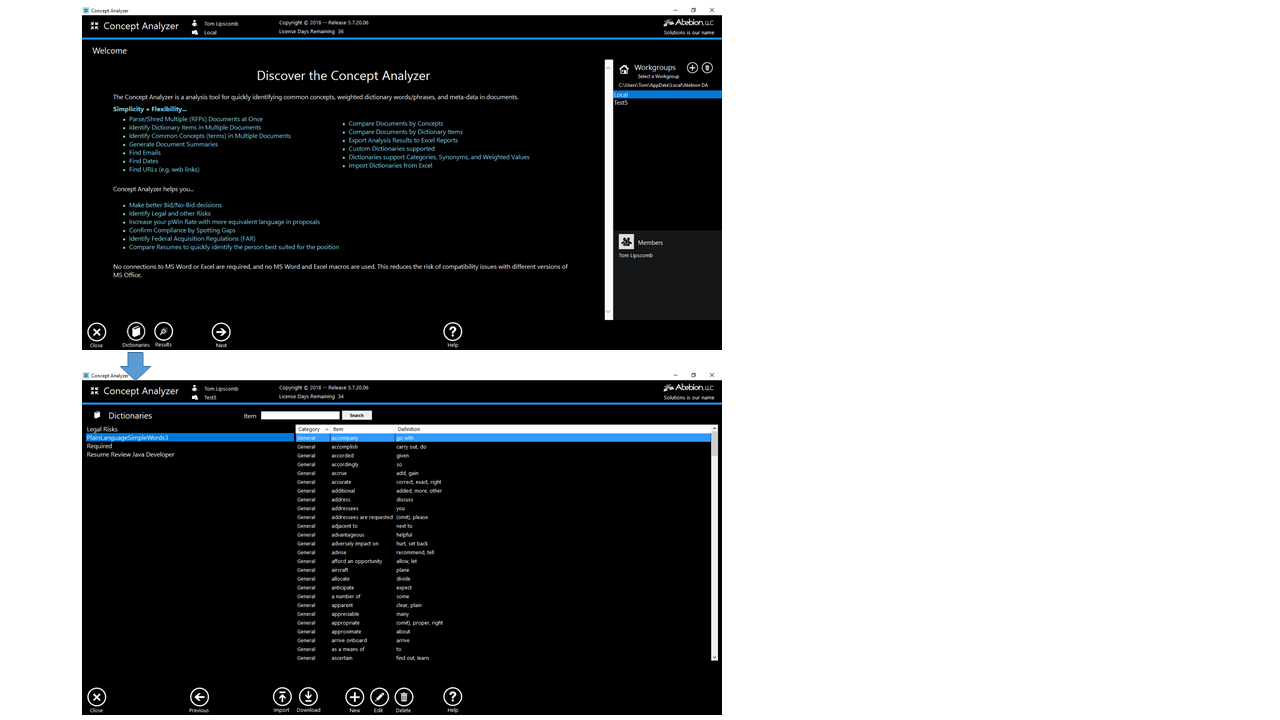
Task: Click 'Tom Lipscomb' under Members
Action: point(635,255)
